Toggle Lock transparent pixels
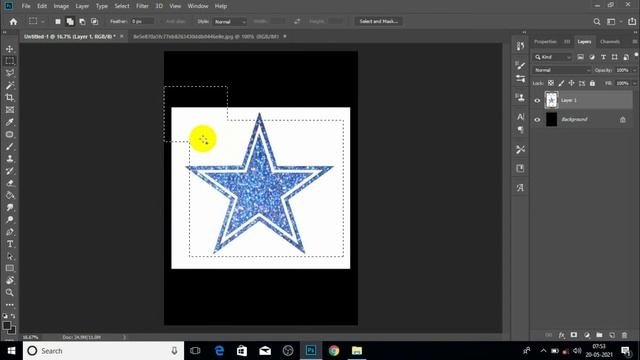This screenshot has height=360, width=640. pos(551,83)
